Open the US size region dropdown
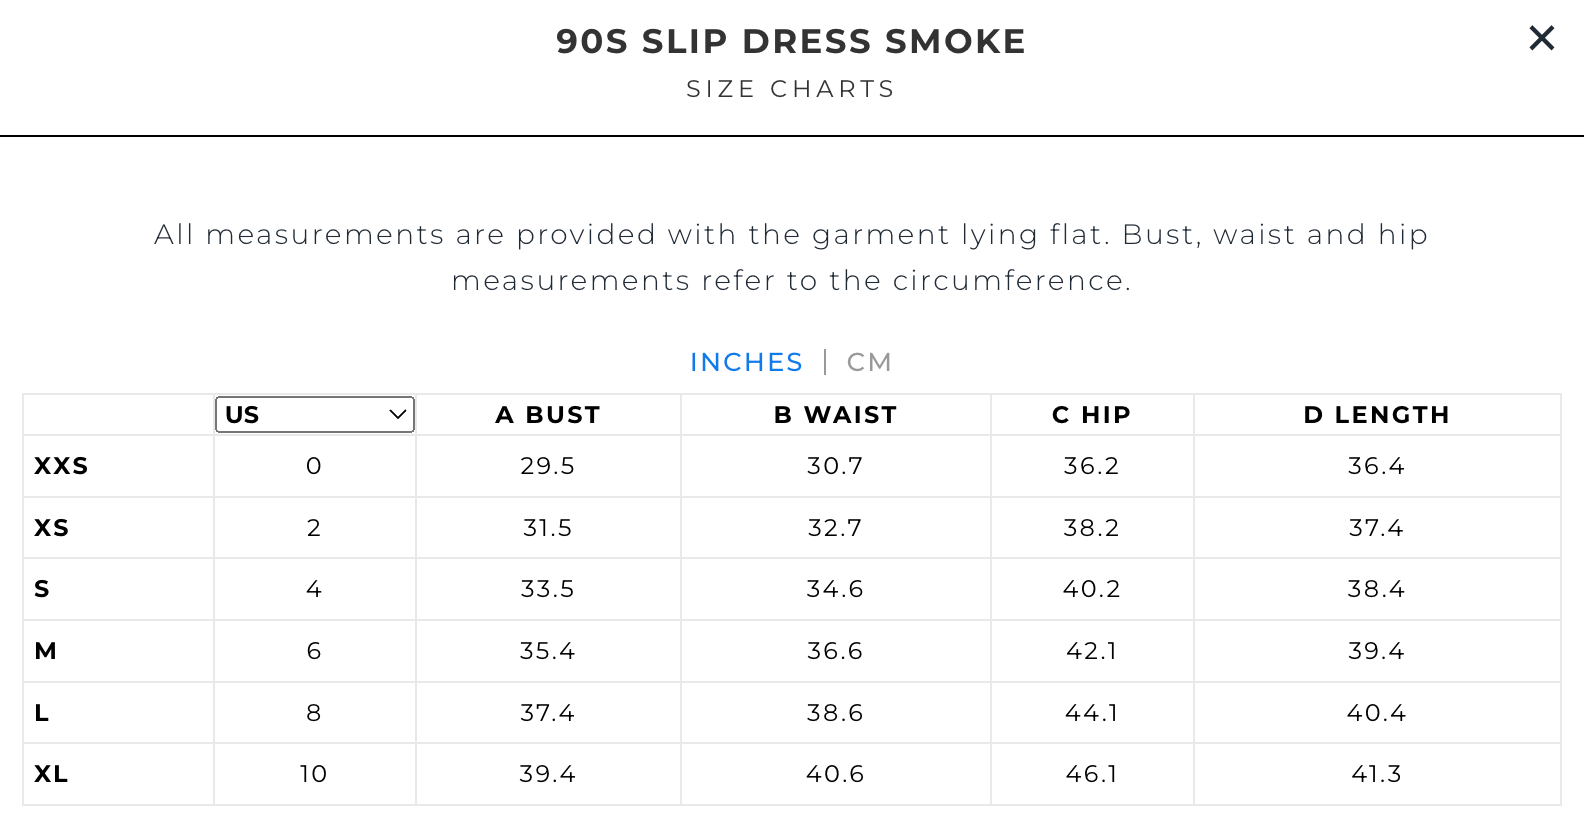1584x828 pixels. (315, 415)
